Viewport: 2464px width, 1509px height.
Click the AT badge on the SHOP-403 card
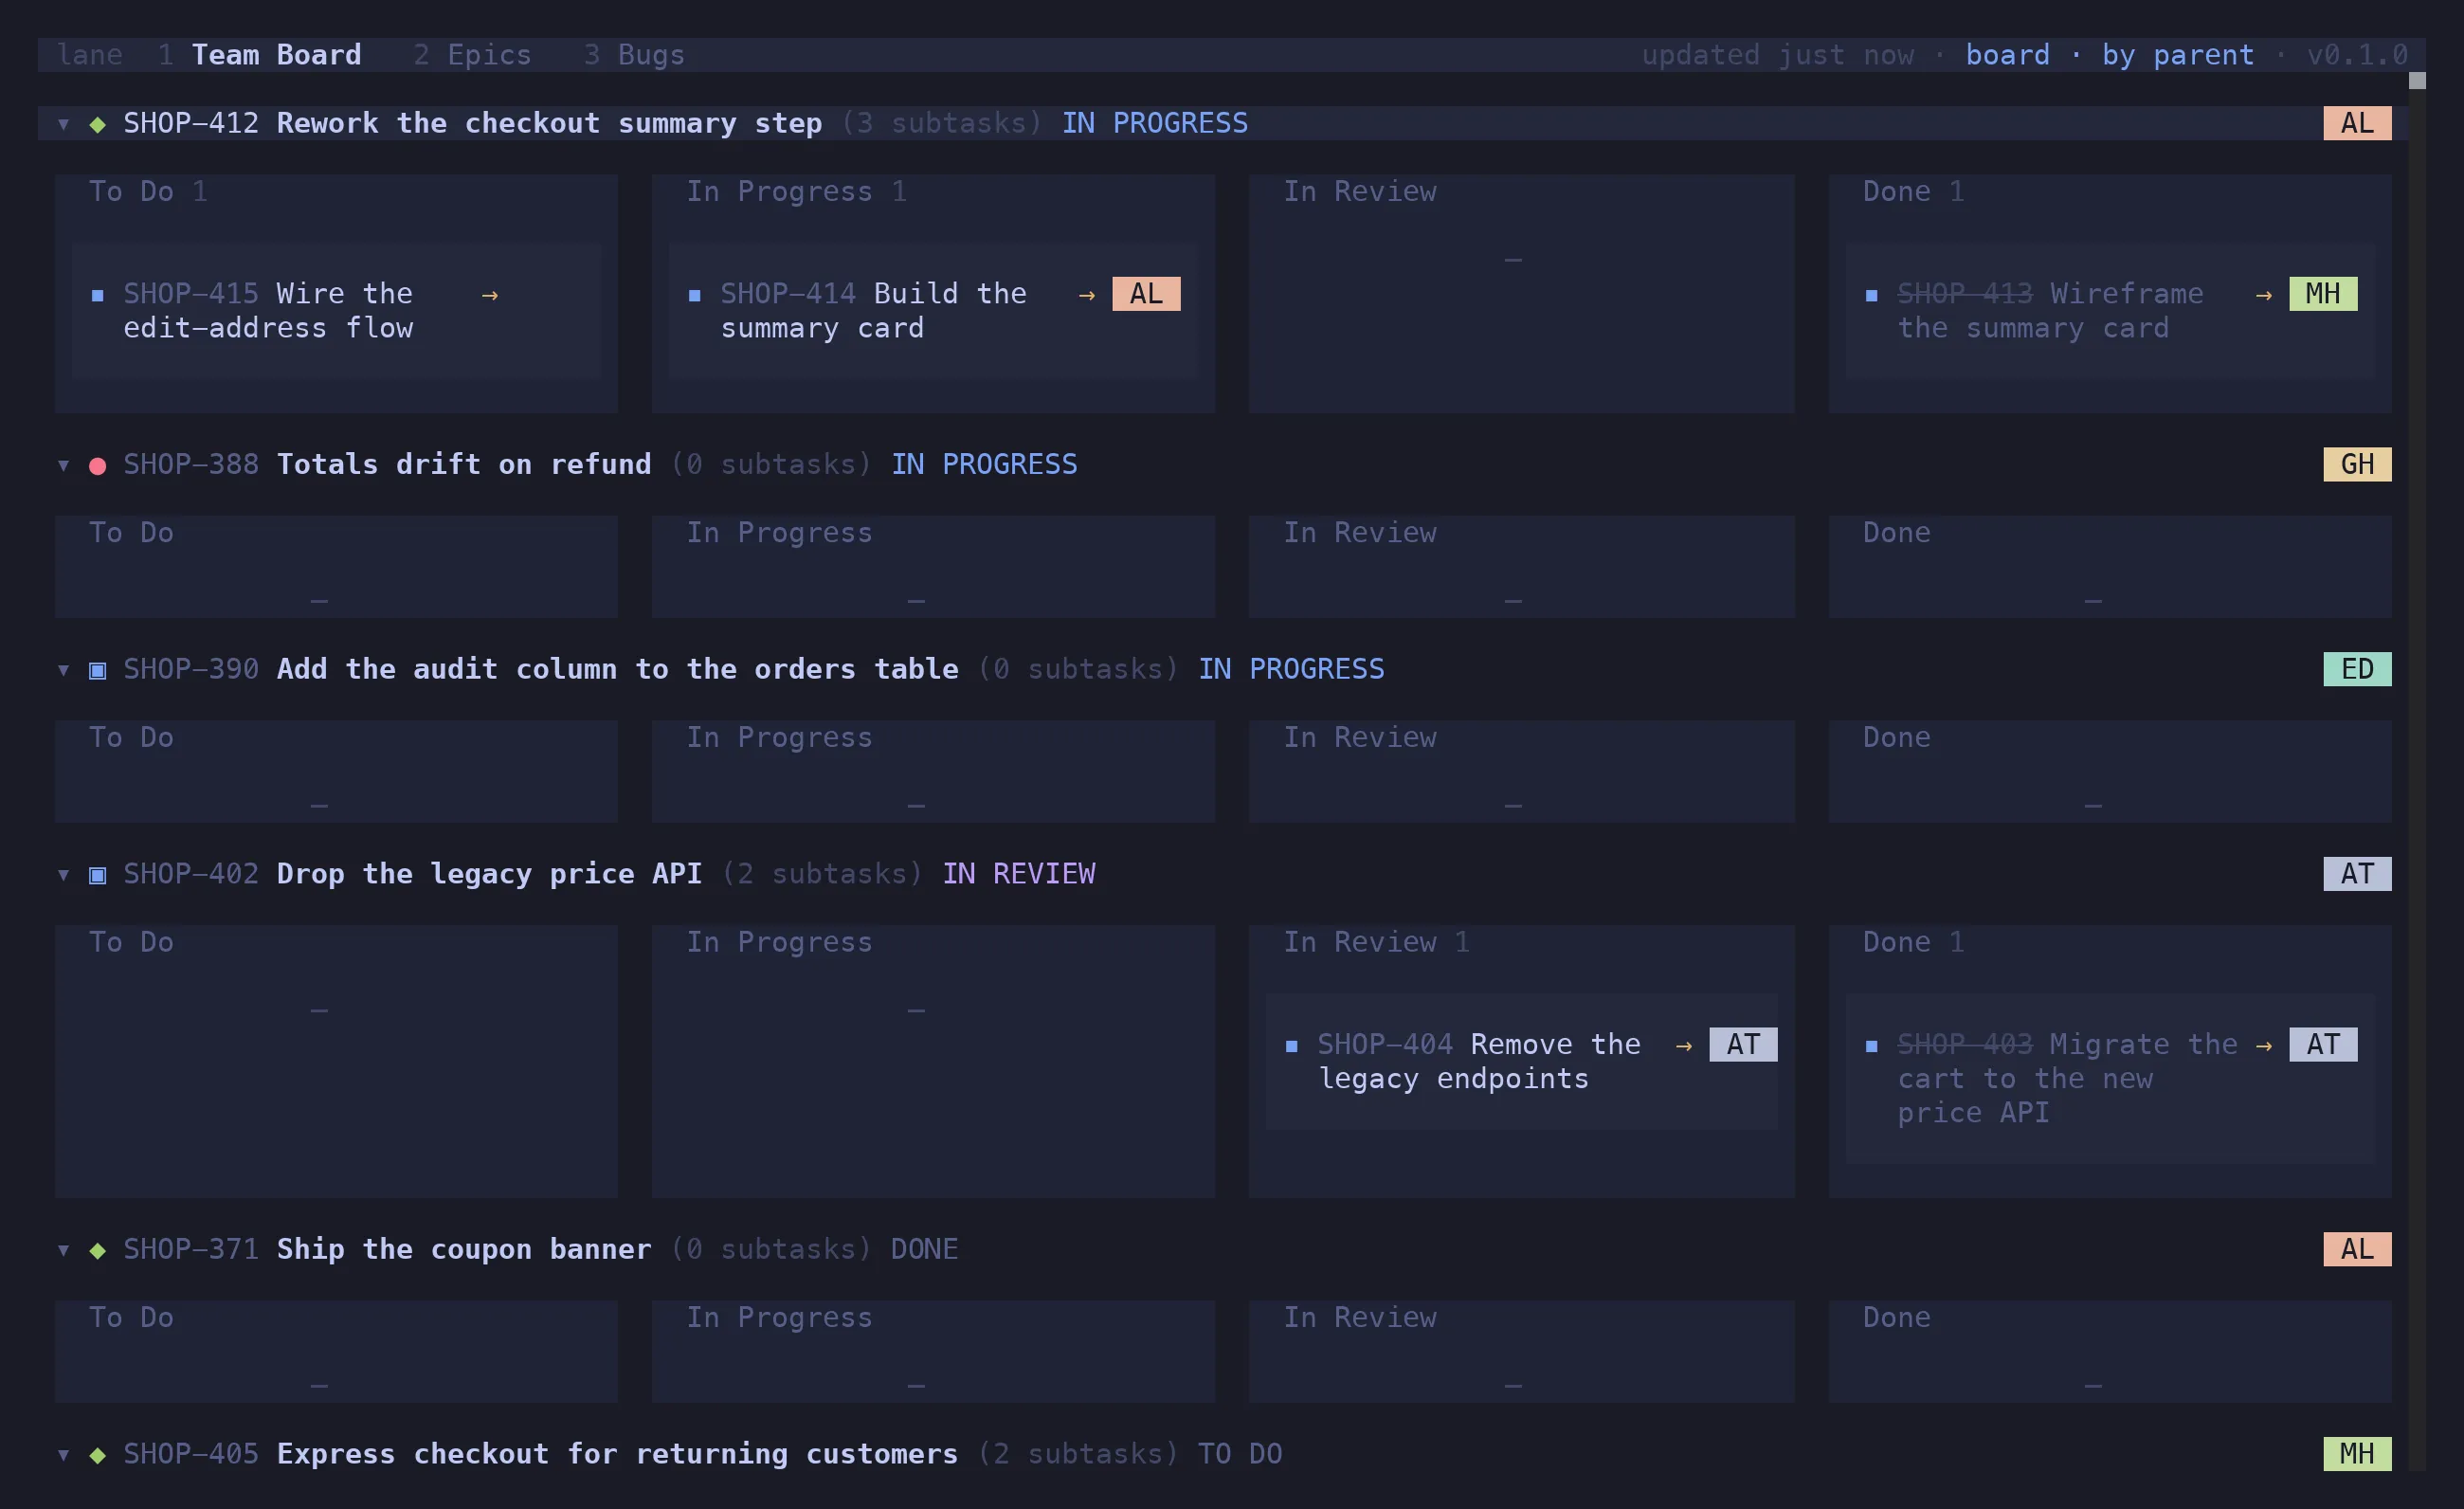2323,1045
